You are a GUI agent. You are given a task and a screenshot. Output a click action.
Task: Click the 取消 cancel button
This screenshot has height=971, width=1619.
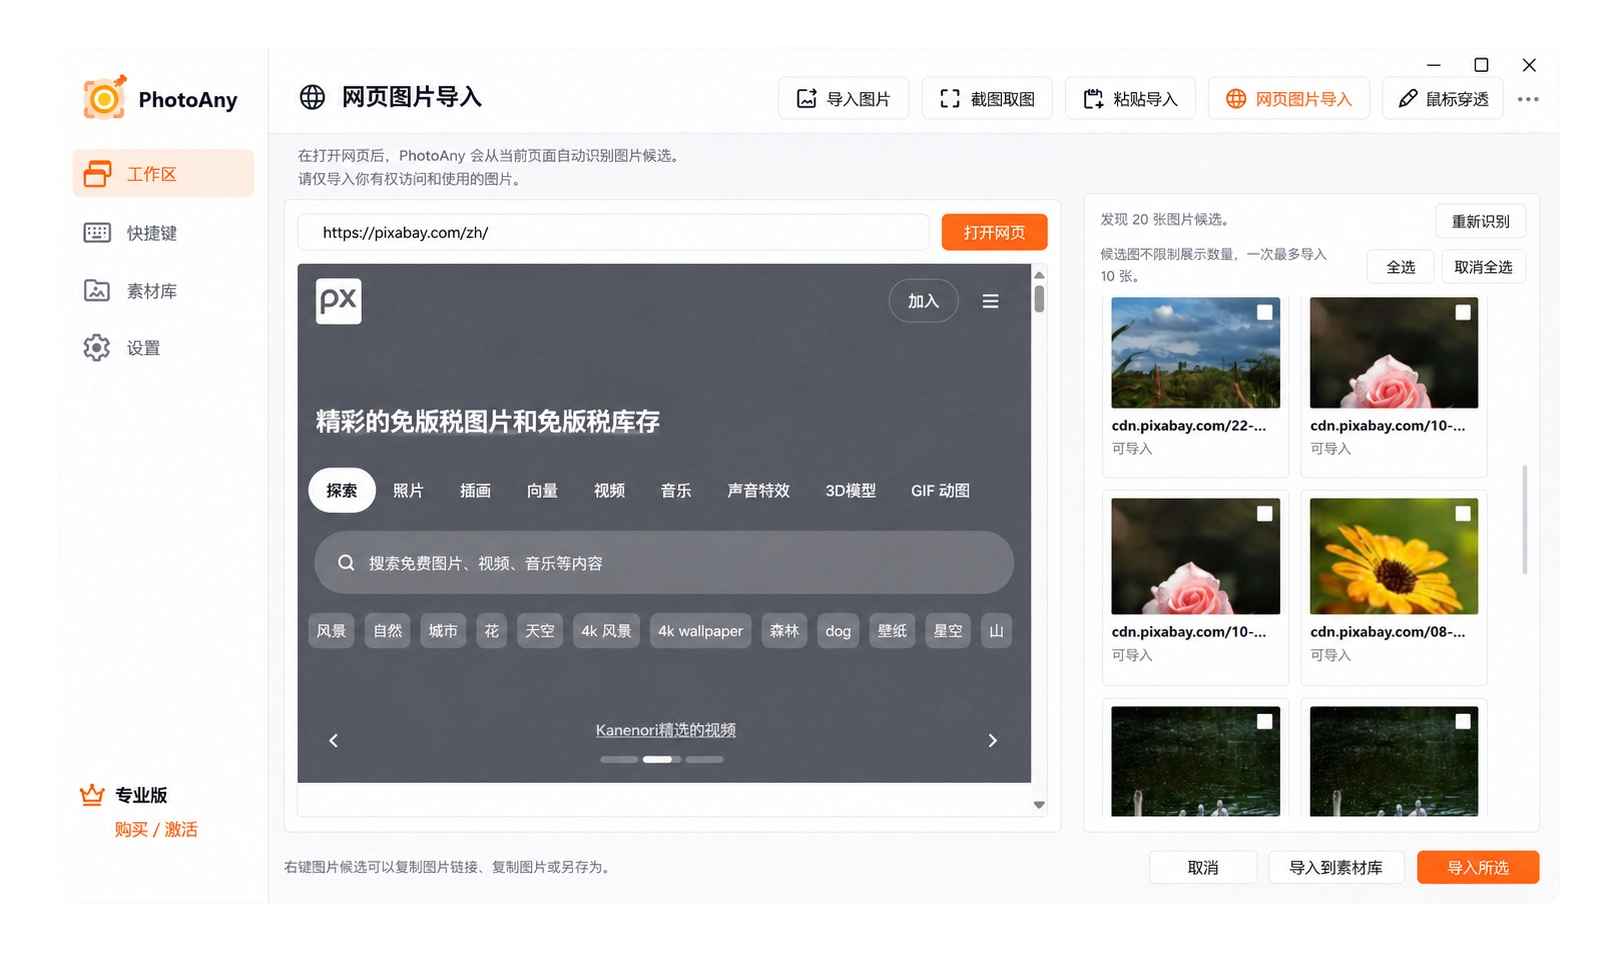(x=1203, y=867)
